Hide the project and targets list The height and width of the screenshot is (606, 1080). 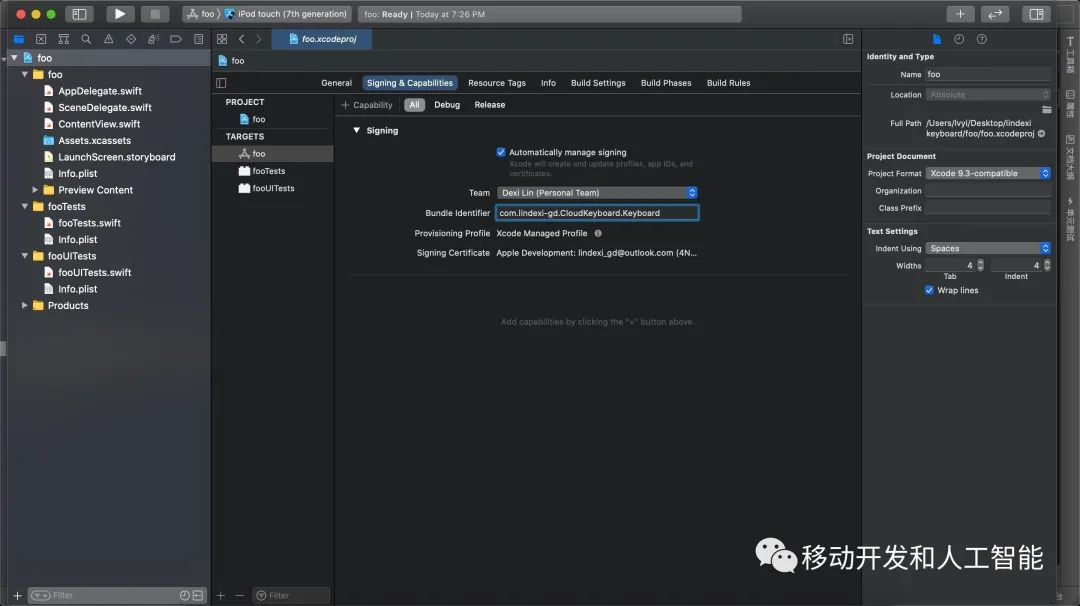coord(221,83)
